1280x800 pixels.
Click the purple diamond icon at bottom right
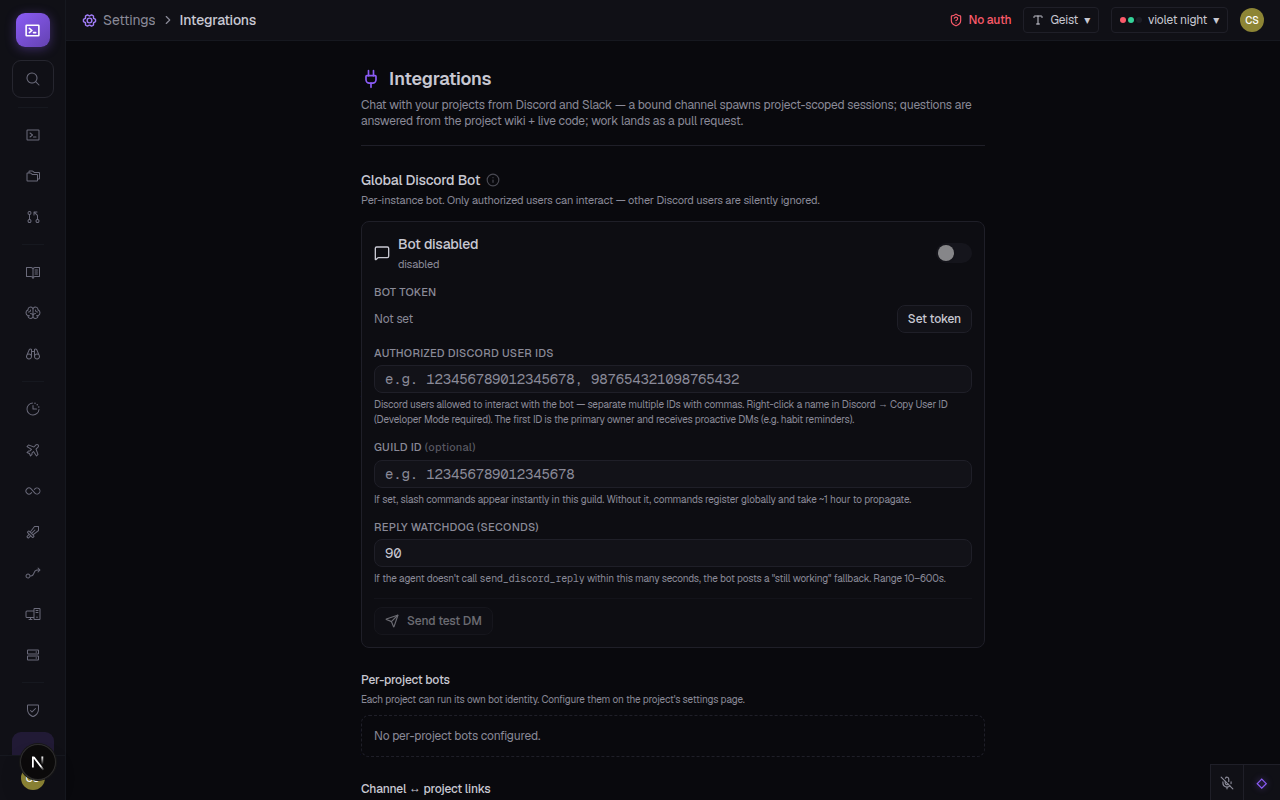pyautogui.click(x=1262, y=783)
